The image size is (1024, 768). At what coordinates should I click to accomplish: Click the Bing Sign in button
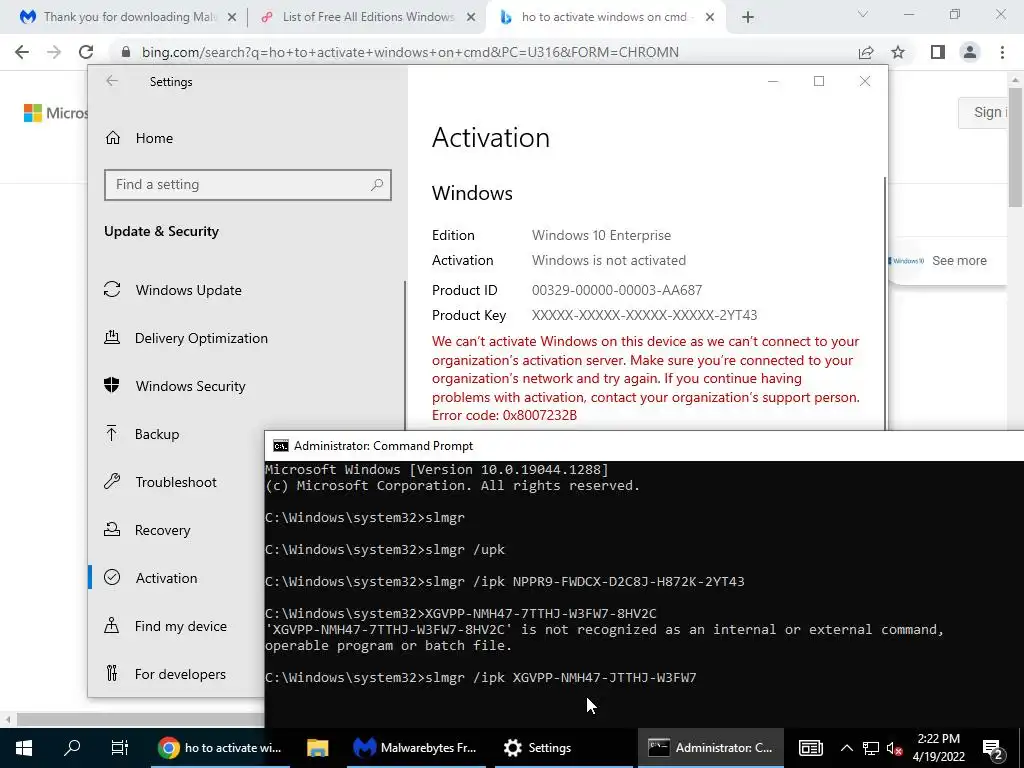(x=983, y=112)
